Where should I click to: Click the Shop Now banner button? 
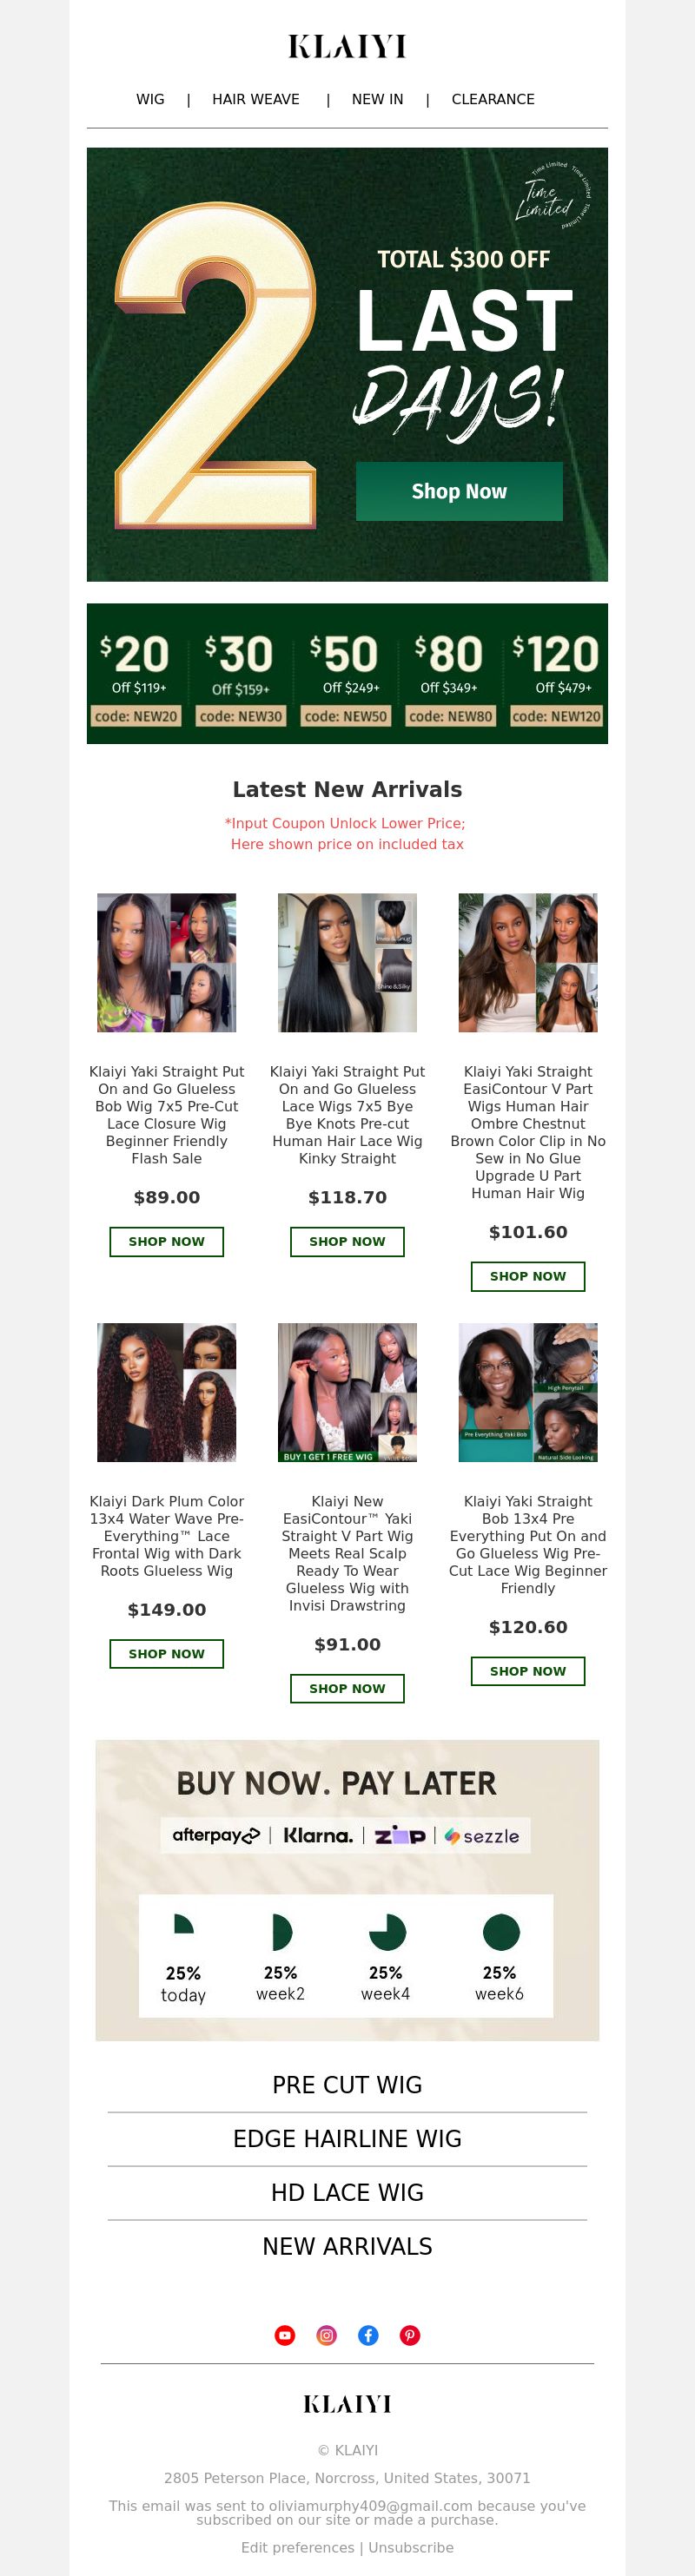point(459,491)
